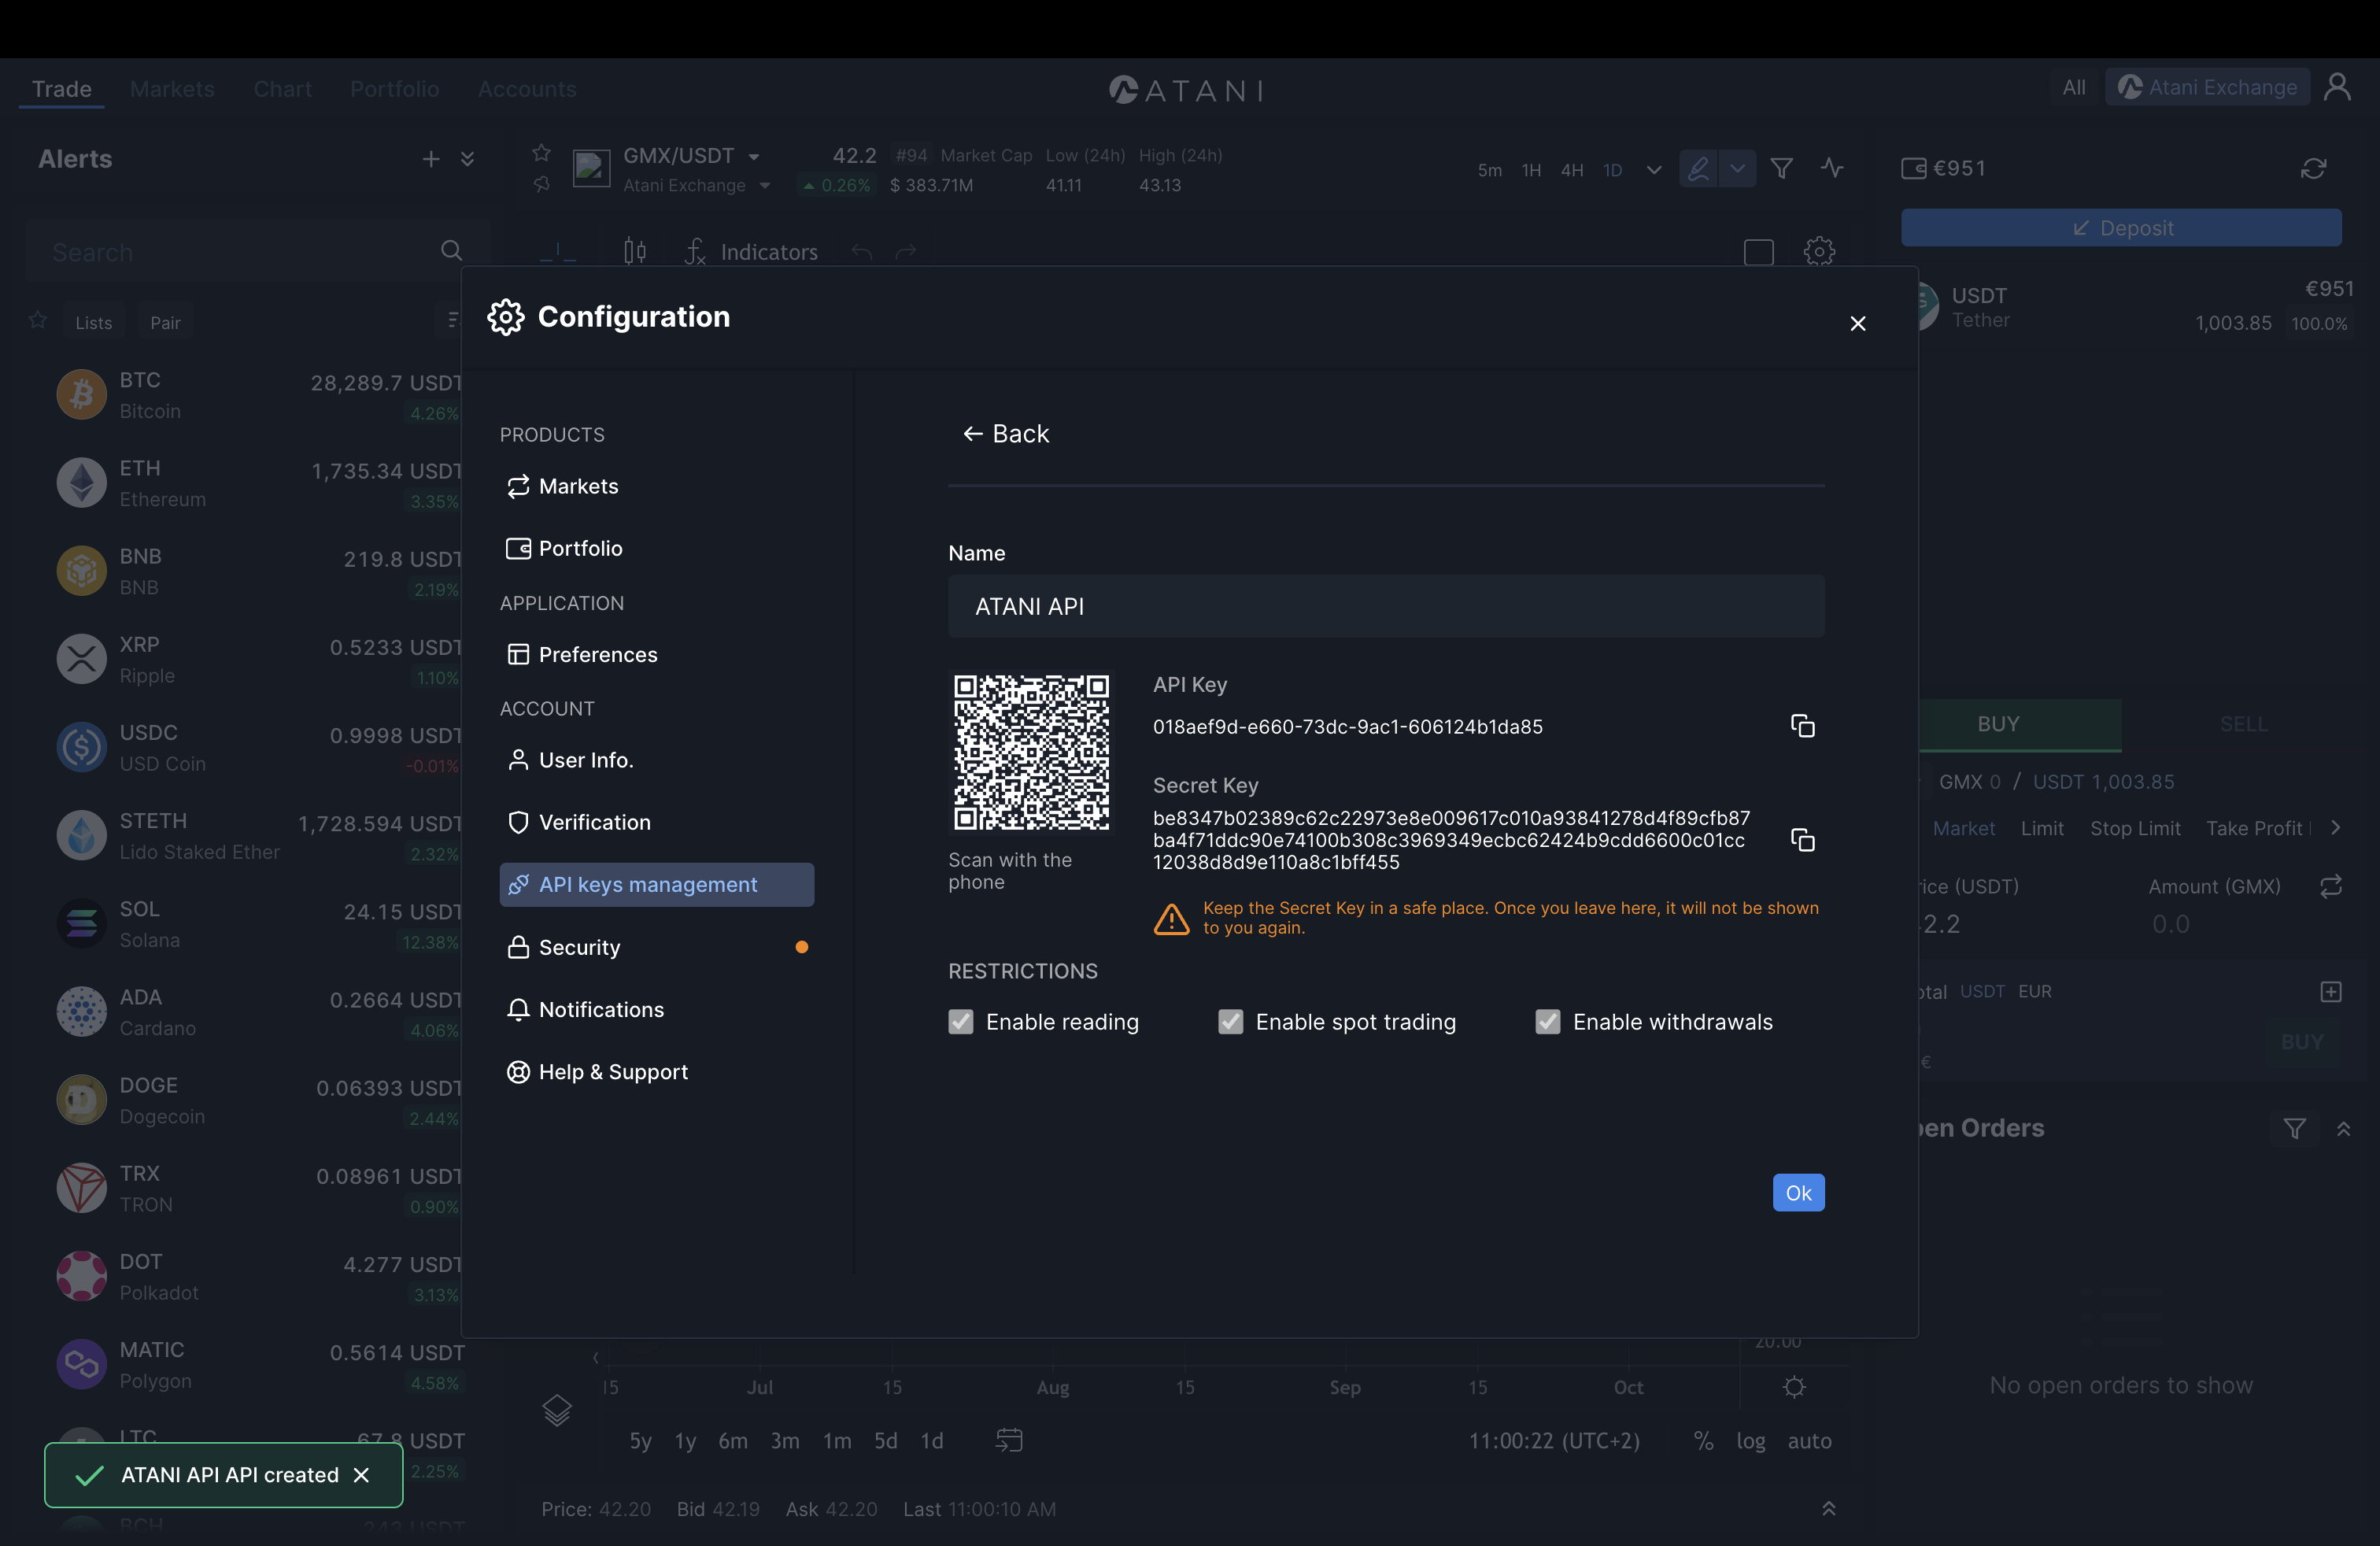Select the ETH Ethereum row
Screen dimensions: 2380x1546
click(x=260, y=483)
